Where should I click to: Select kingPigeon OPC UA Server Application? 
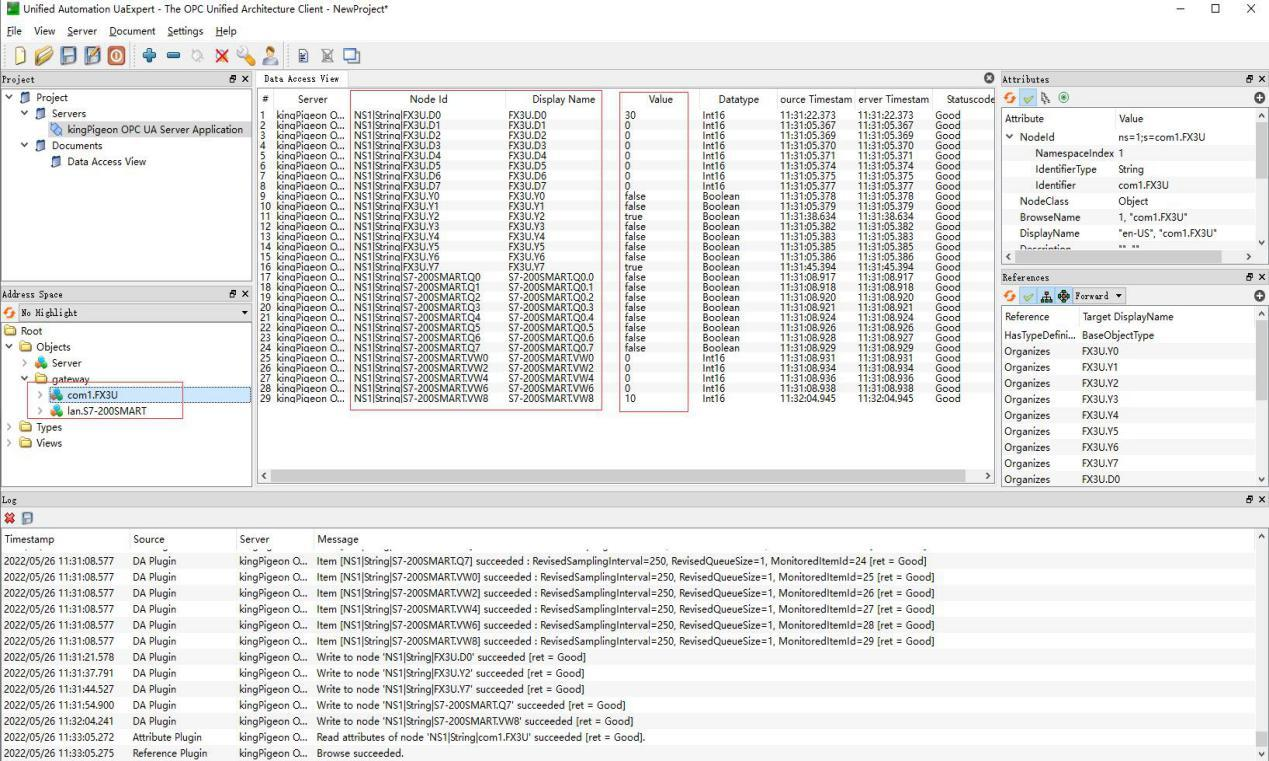click(155, 130)
